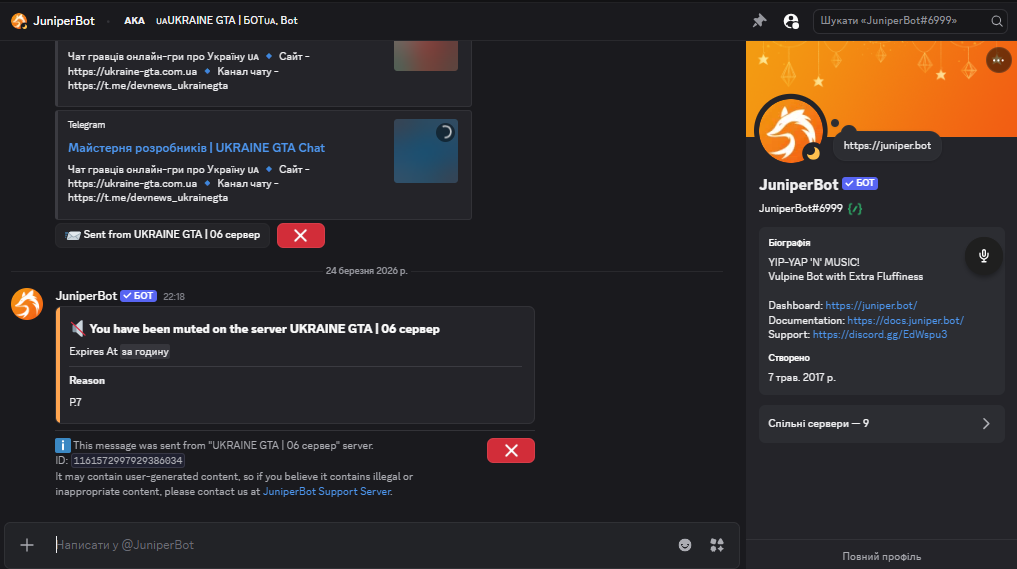Expand Спільні сервери — 9 section

881,424
